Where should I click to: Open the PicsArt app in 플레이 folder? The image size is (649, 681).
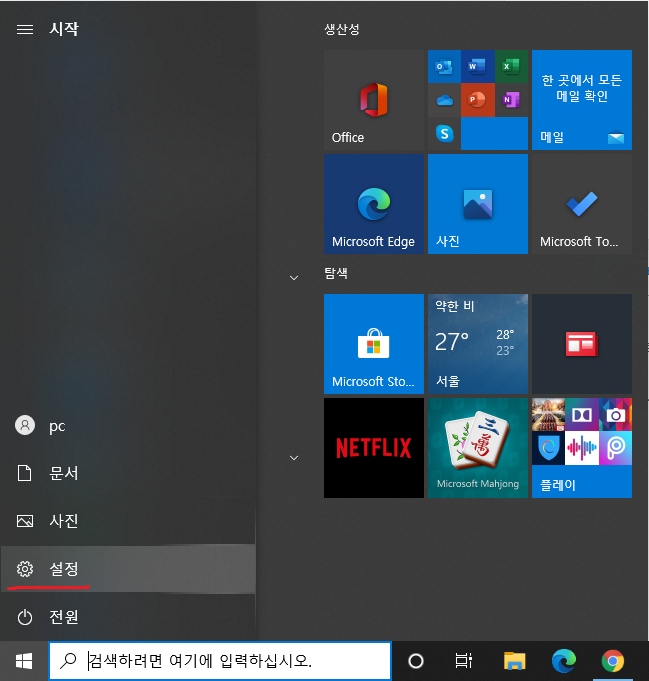point(616,448)
